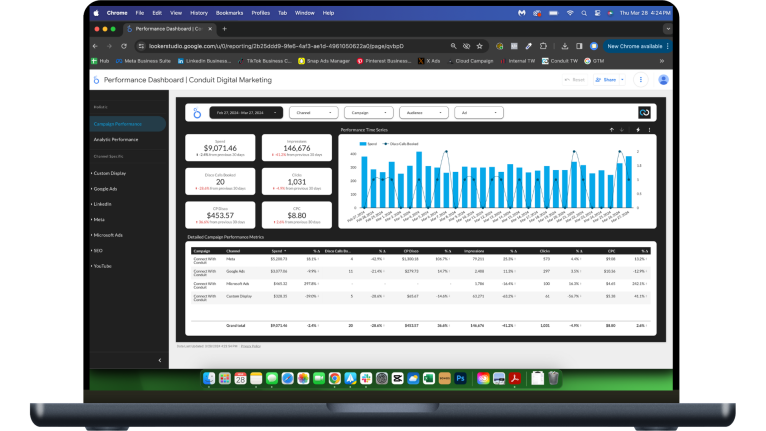Viewport: 766px width, 431px height.
Task: Click the Conduit logo at report top-right
Action: point(645,113)
